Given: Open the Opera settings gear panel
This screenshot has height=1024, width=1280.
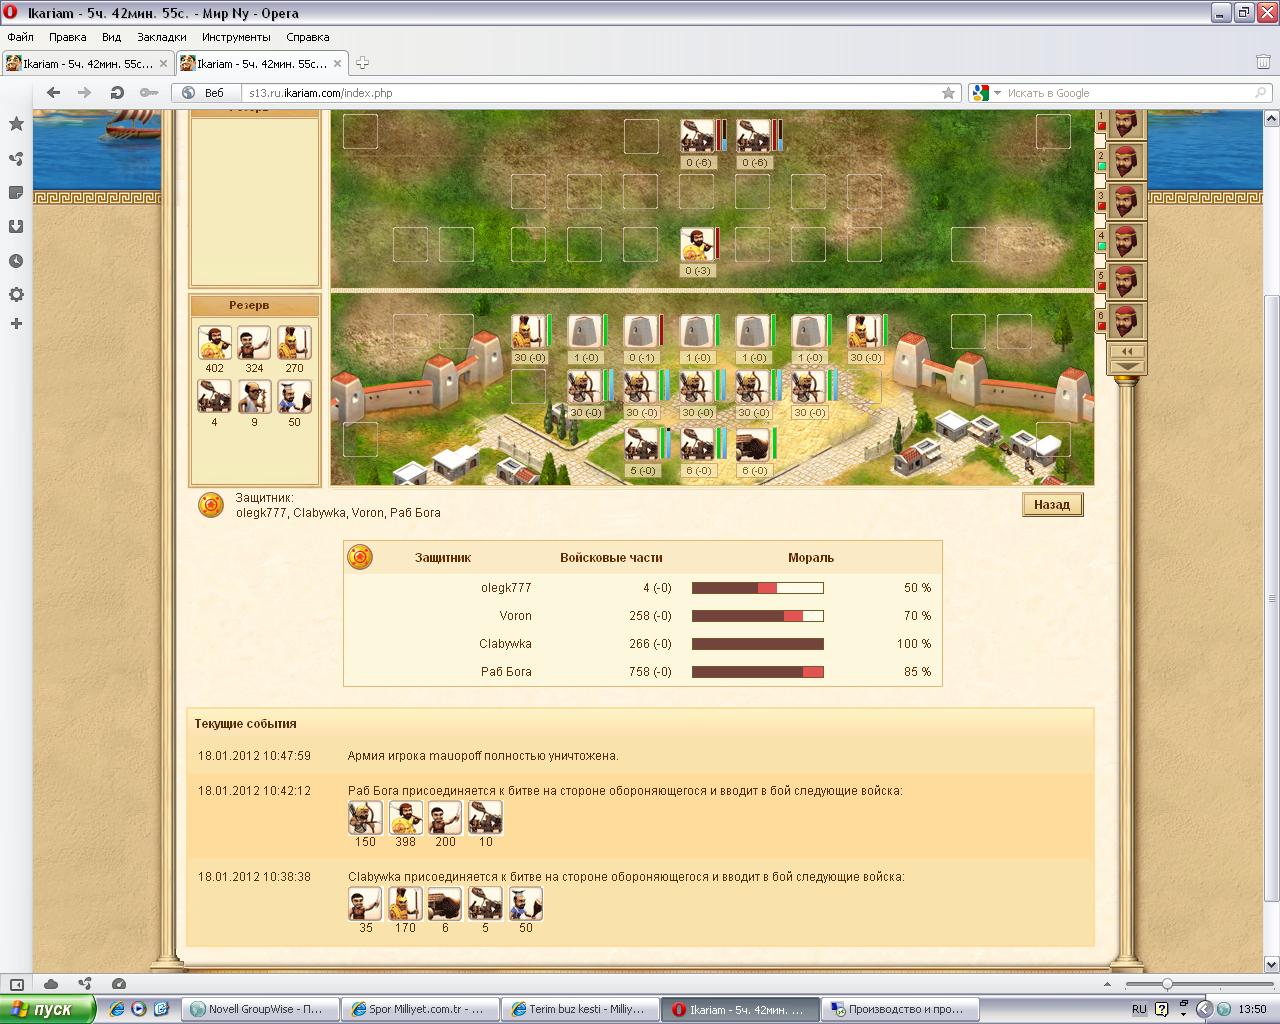Looking at the screenshot, I should point(16,295).
